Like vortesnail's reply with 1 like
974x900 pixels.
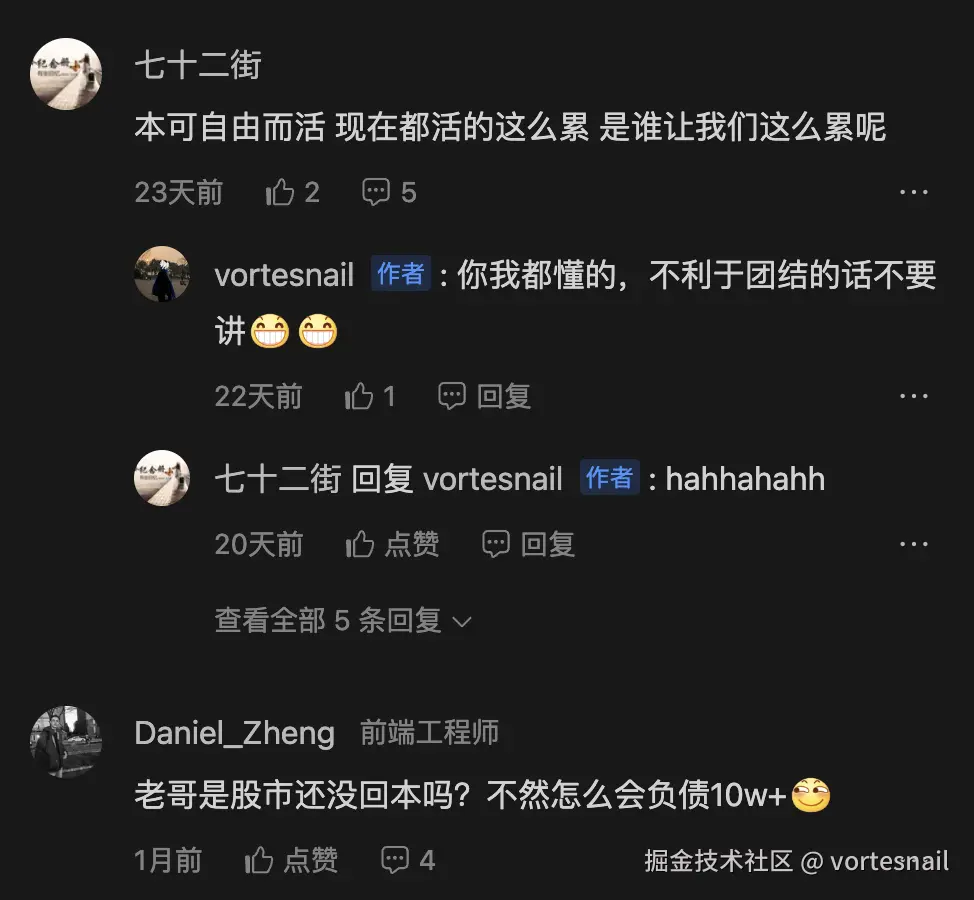pos(370,396)
